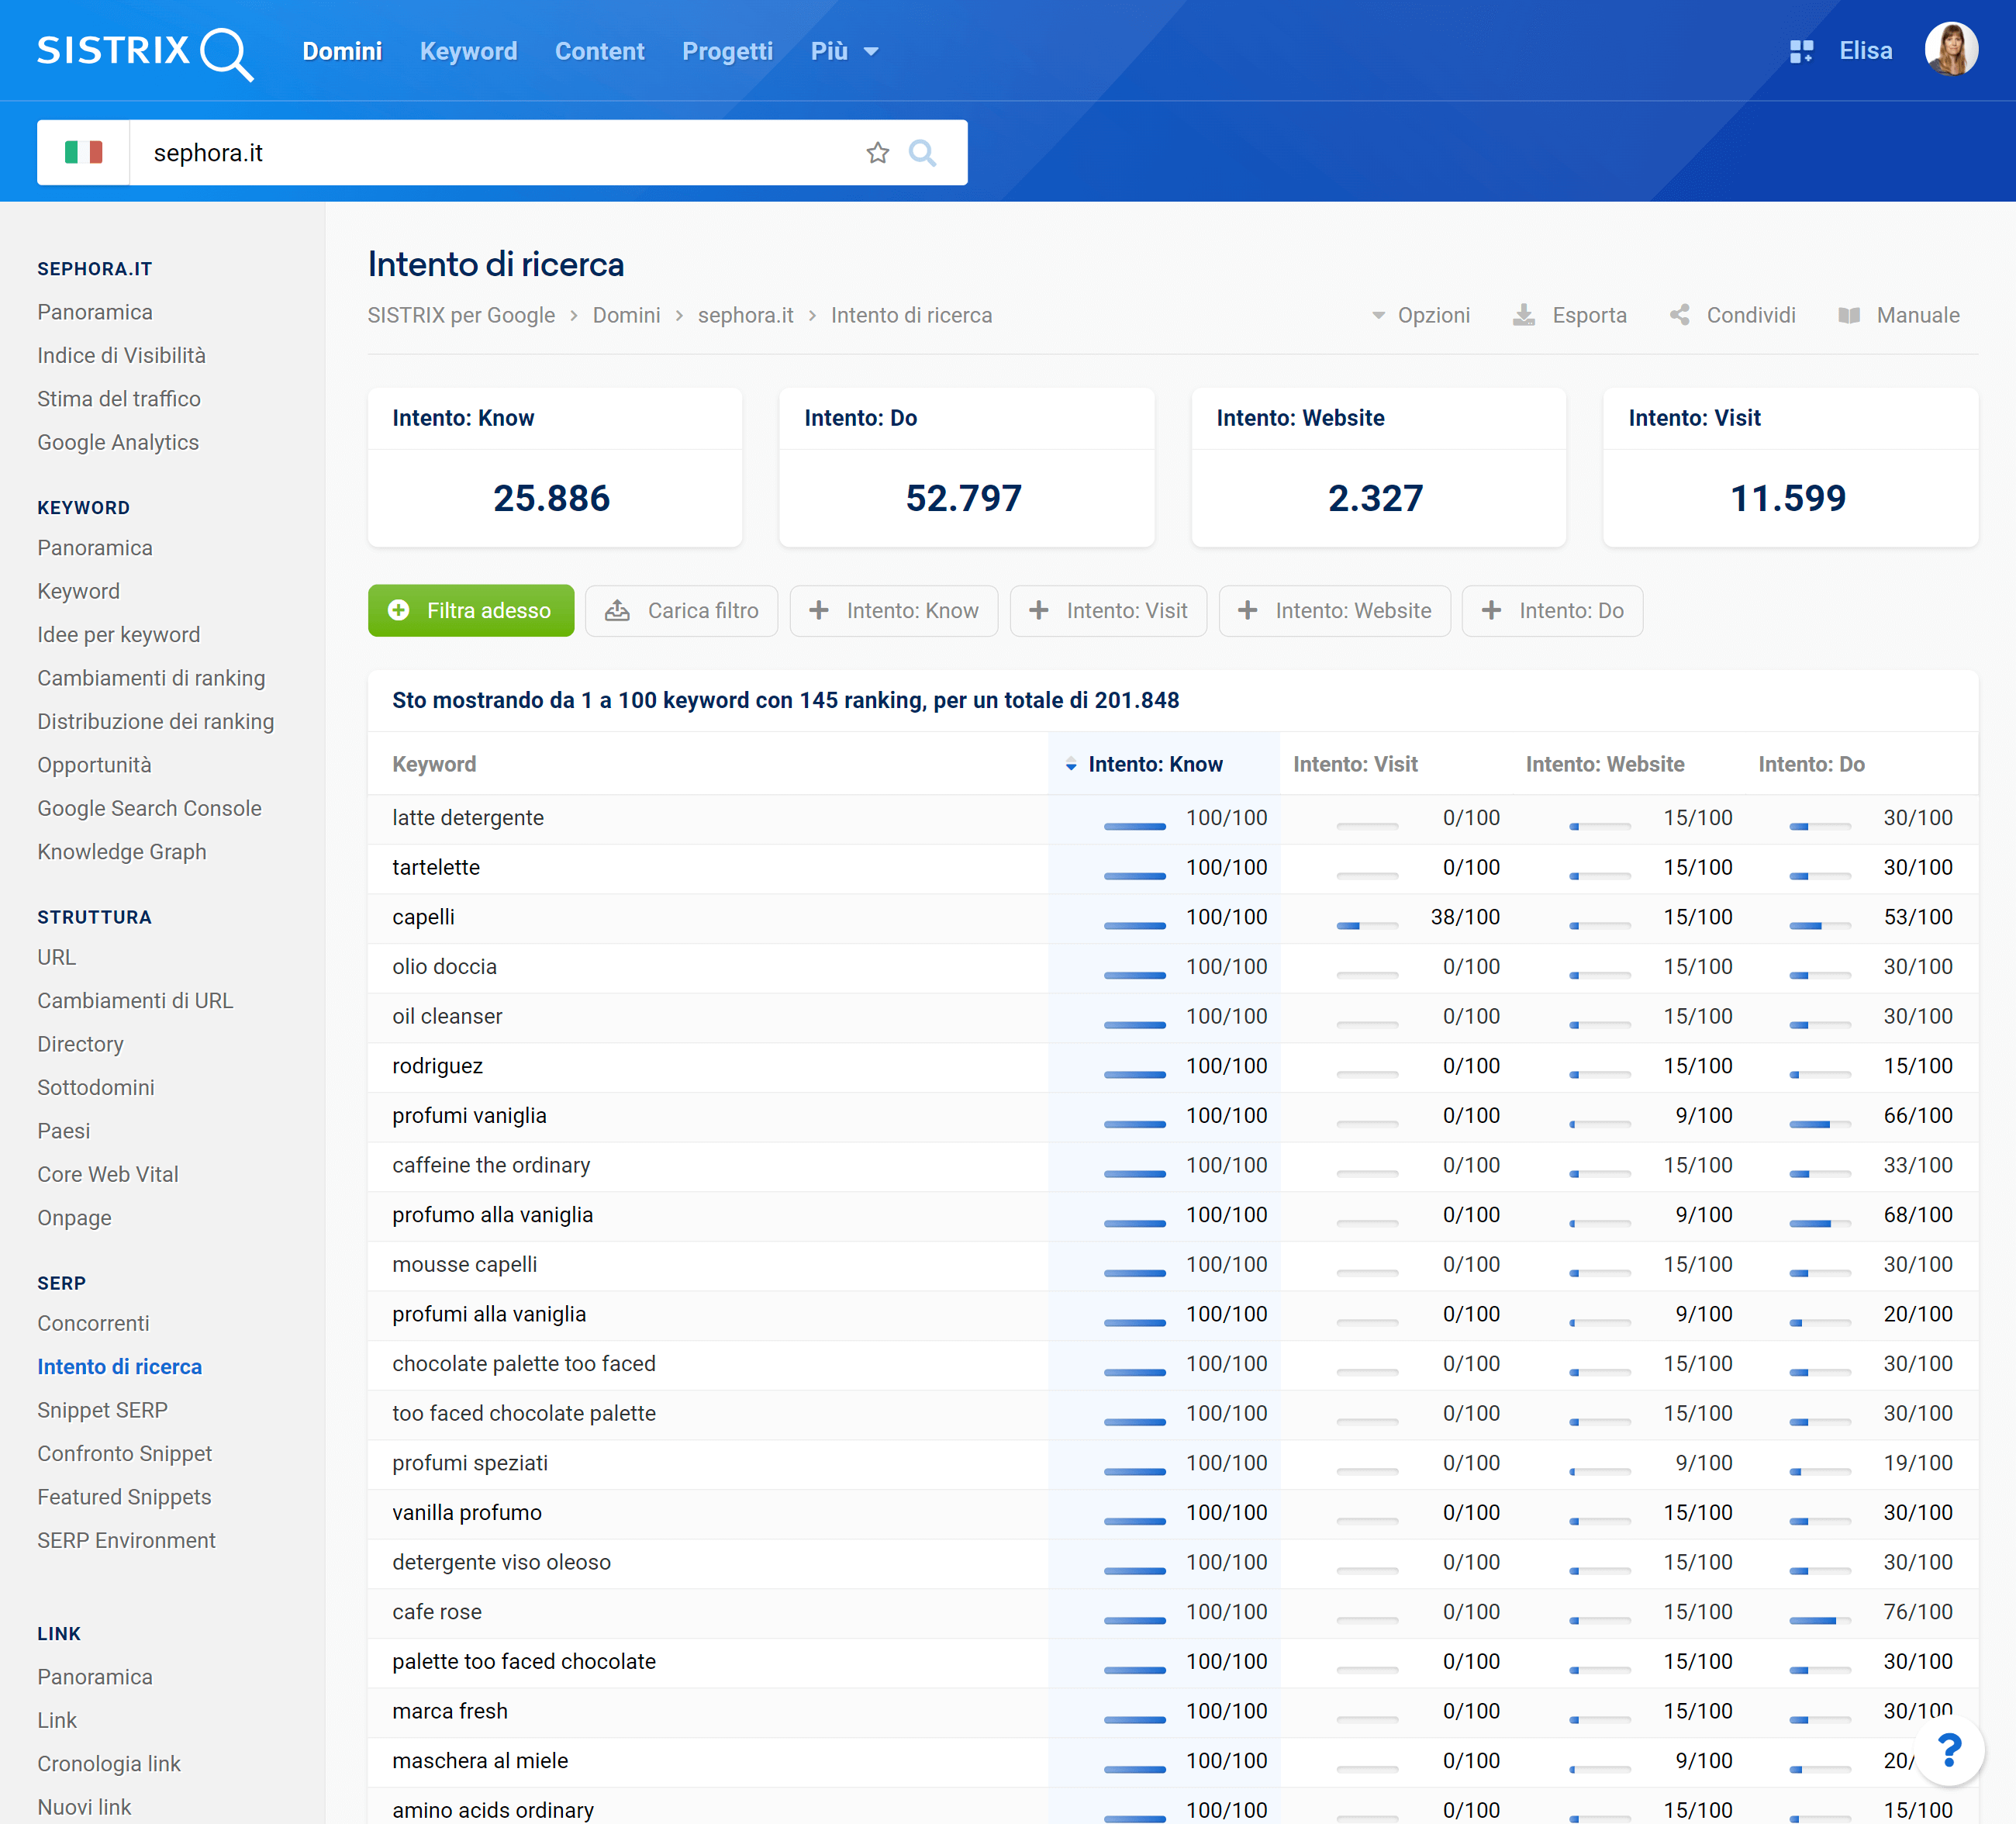Viewport: 2016px width, 1824px height.
Task: Open Google Search Console sidebar item
Action: tap(149, 808)
